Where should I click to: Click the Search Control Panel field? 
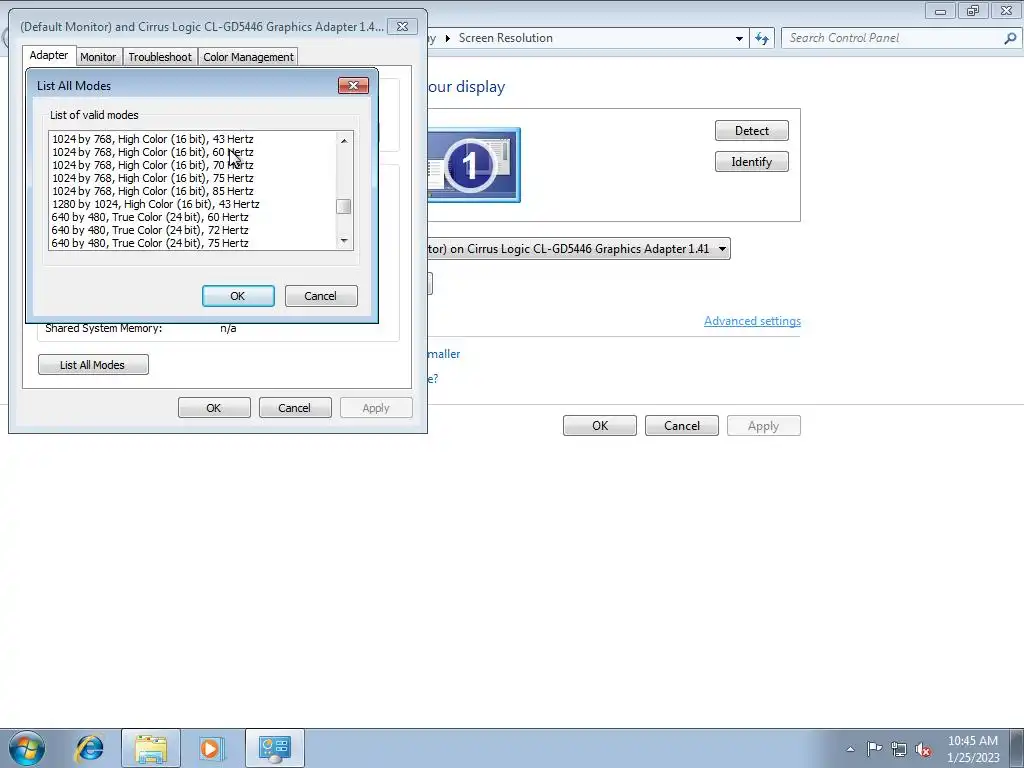point(895,38)
